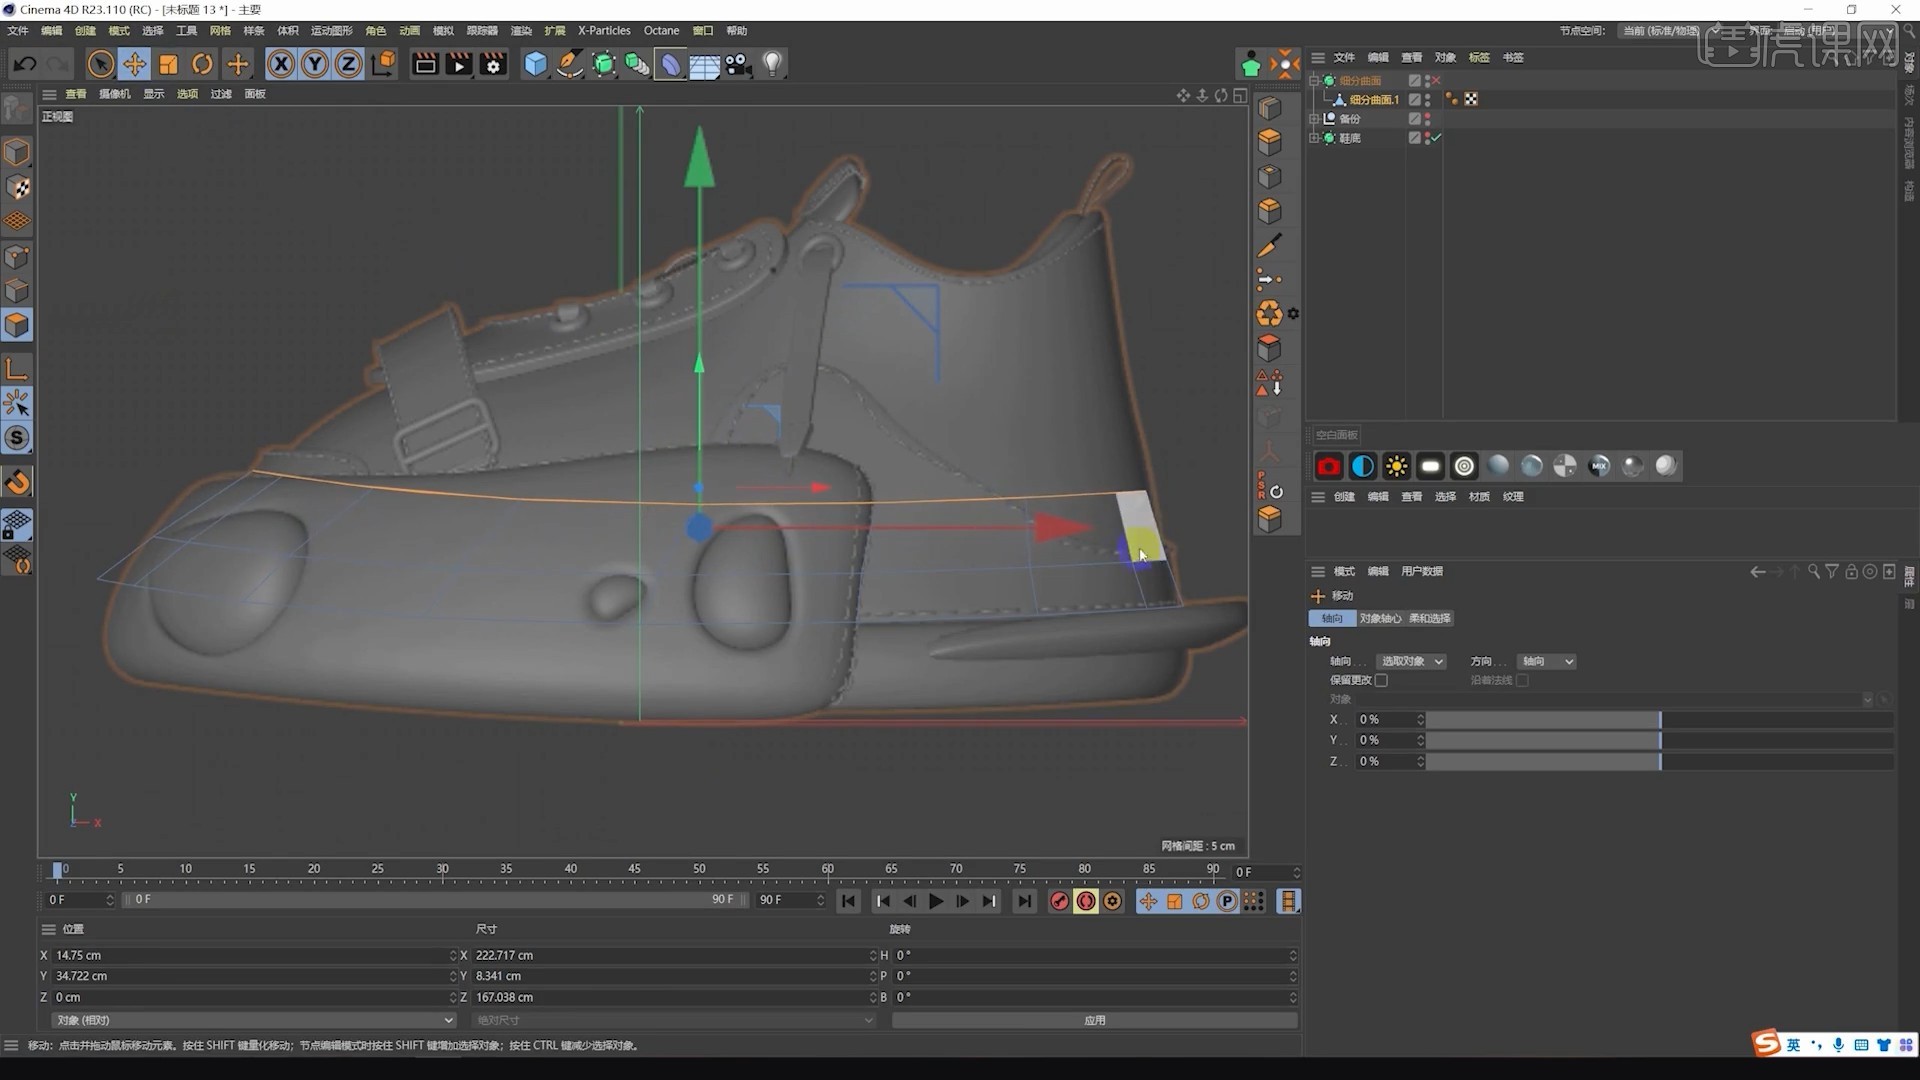Click the X percentage slider in the axis panel
The height and width of the screenshot is (1080, 1920).
point(1545,719)
